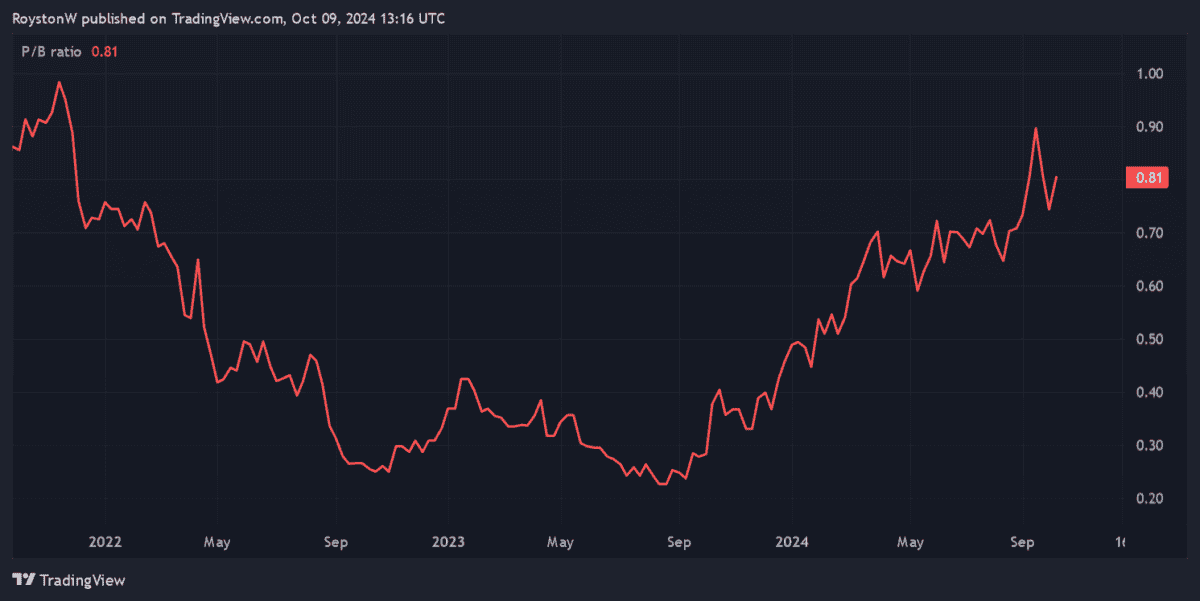The width and height of the screenshot is (1200, 601).
Task: Click the Sep label following 2024
Action: point(1022,542)
